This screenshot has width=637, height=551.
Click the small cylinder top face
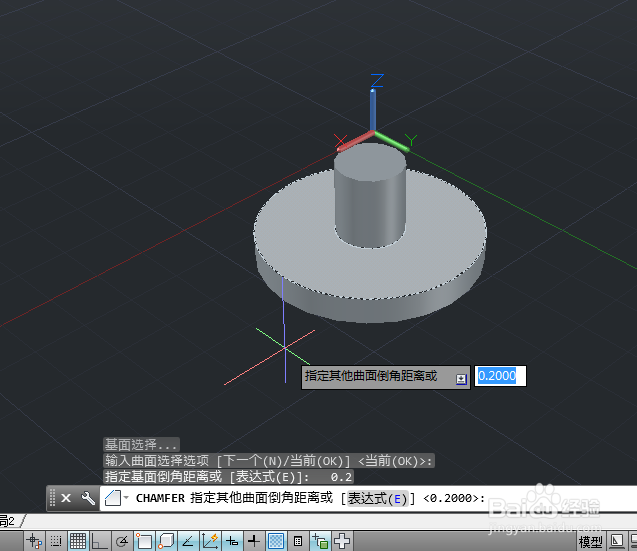tap(370, 161)
